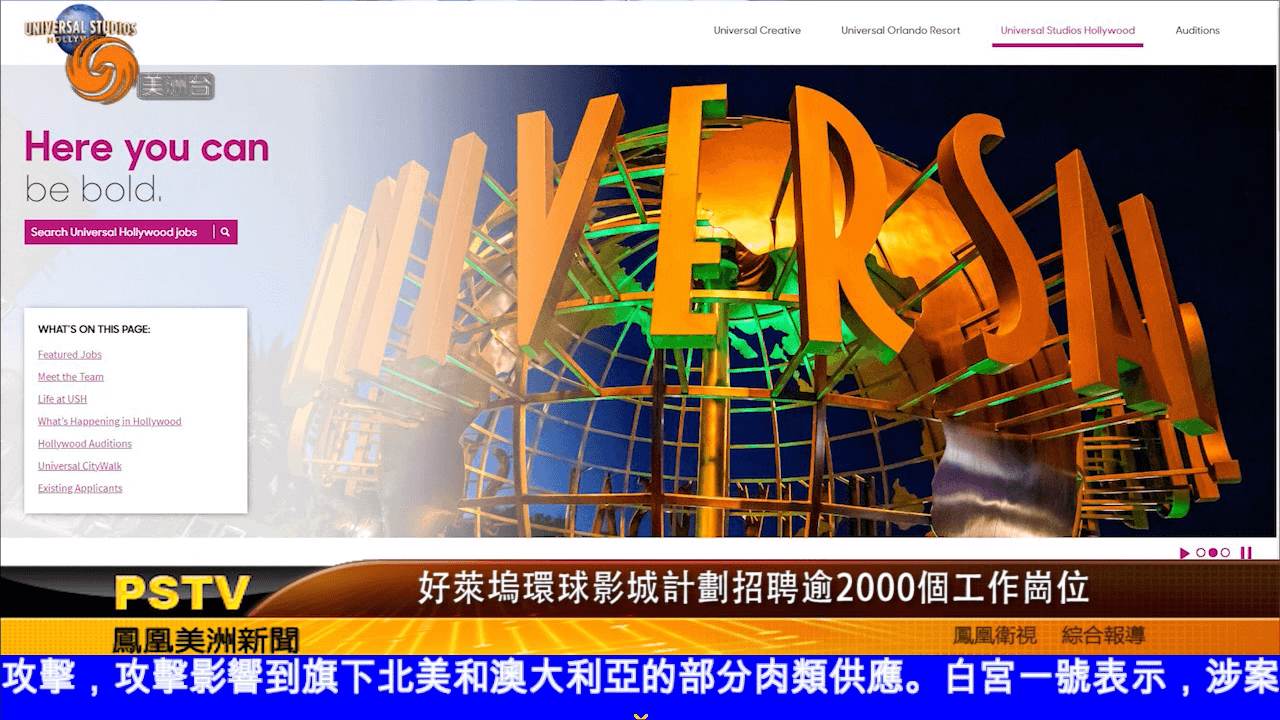
Task: Select the Universal Studios Hollywood tab
Action: pos(1067,30)
